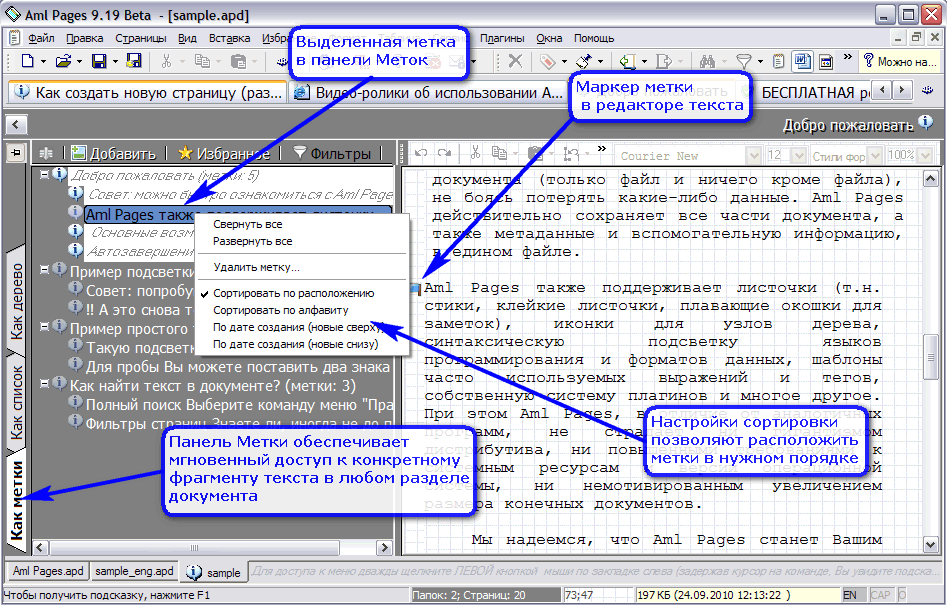Screen dimensions: 947x606
Task: Click the vertical scrollbar thumb of the editor
Action: (930, 358)
